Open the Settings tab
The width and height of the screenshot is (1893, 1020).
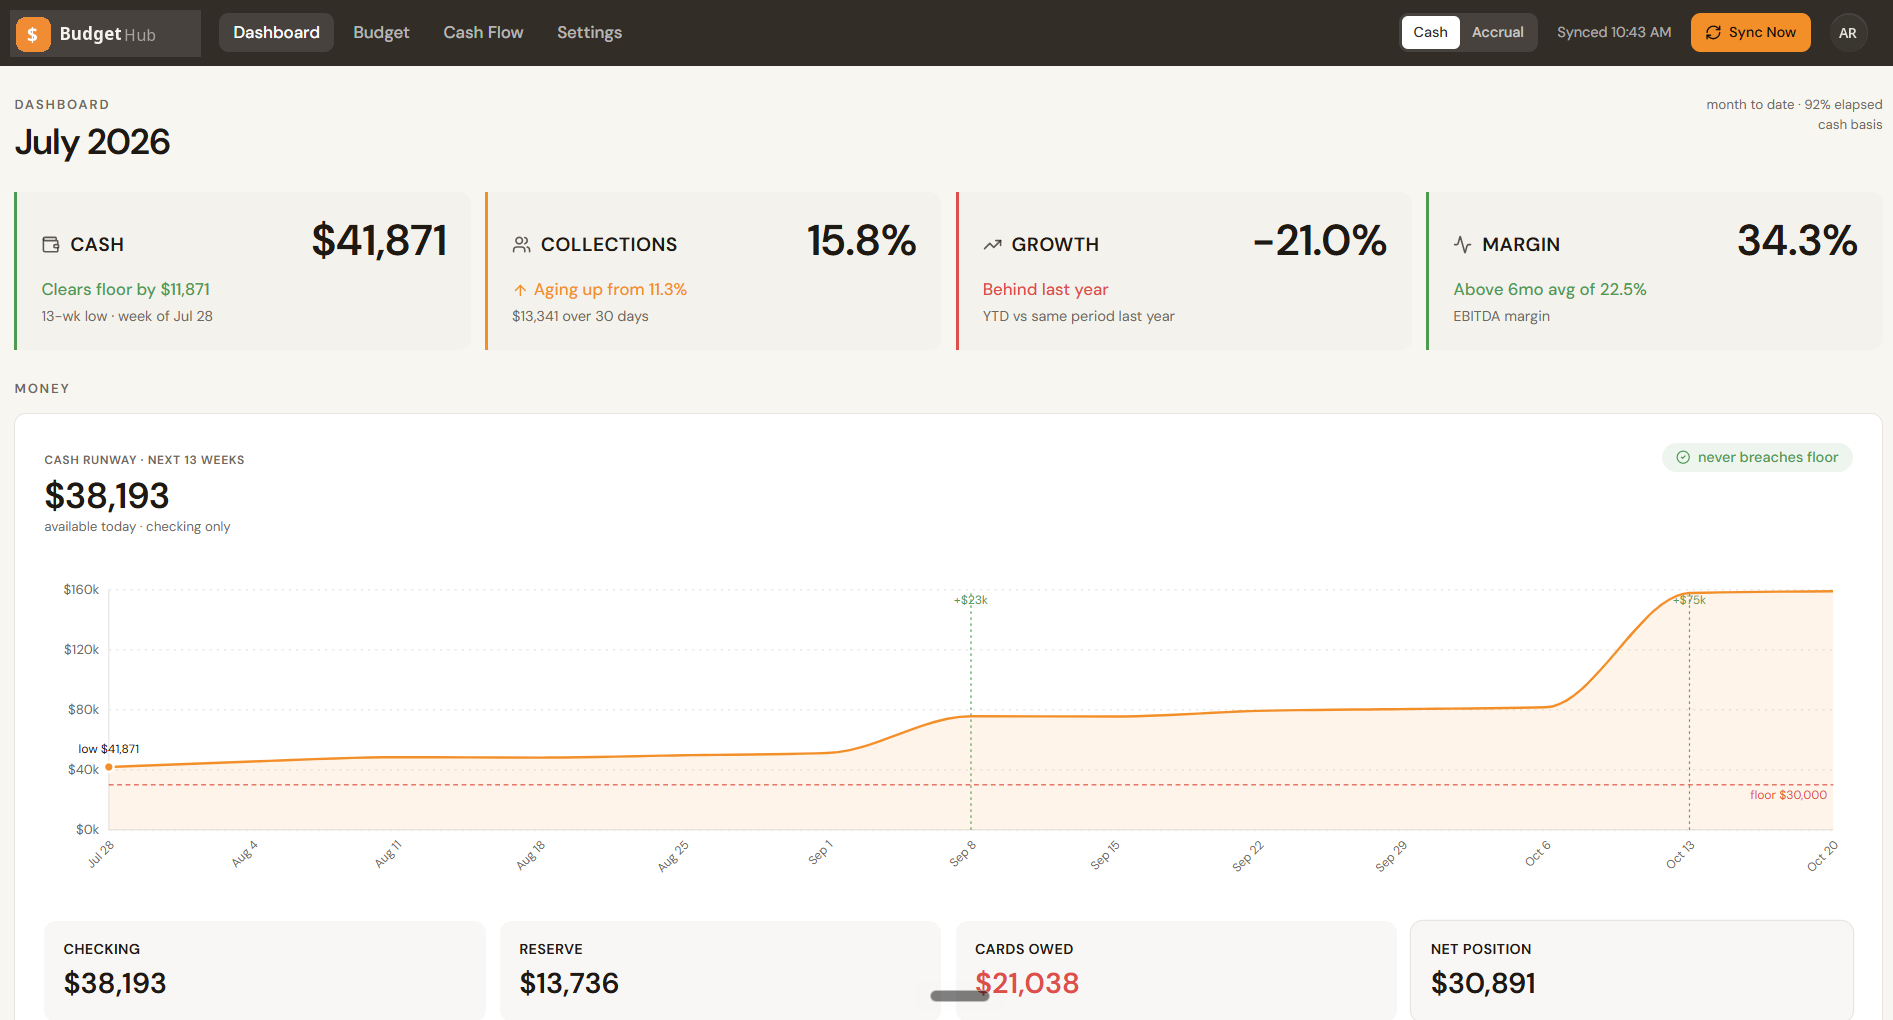click(589, 32)
